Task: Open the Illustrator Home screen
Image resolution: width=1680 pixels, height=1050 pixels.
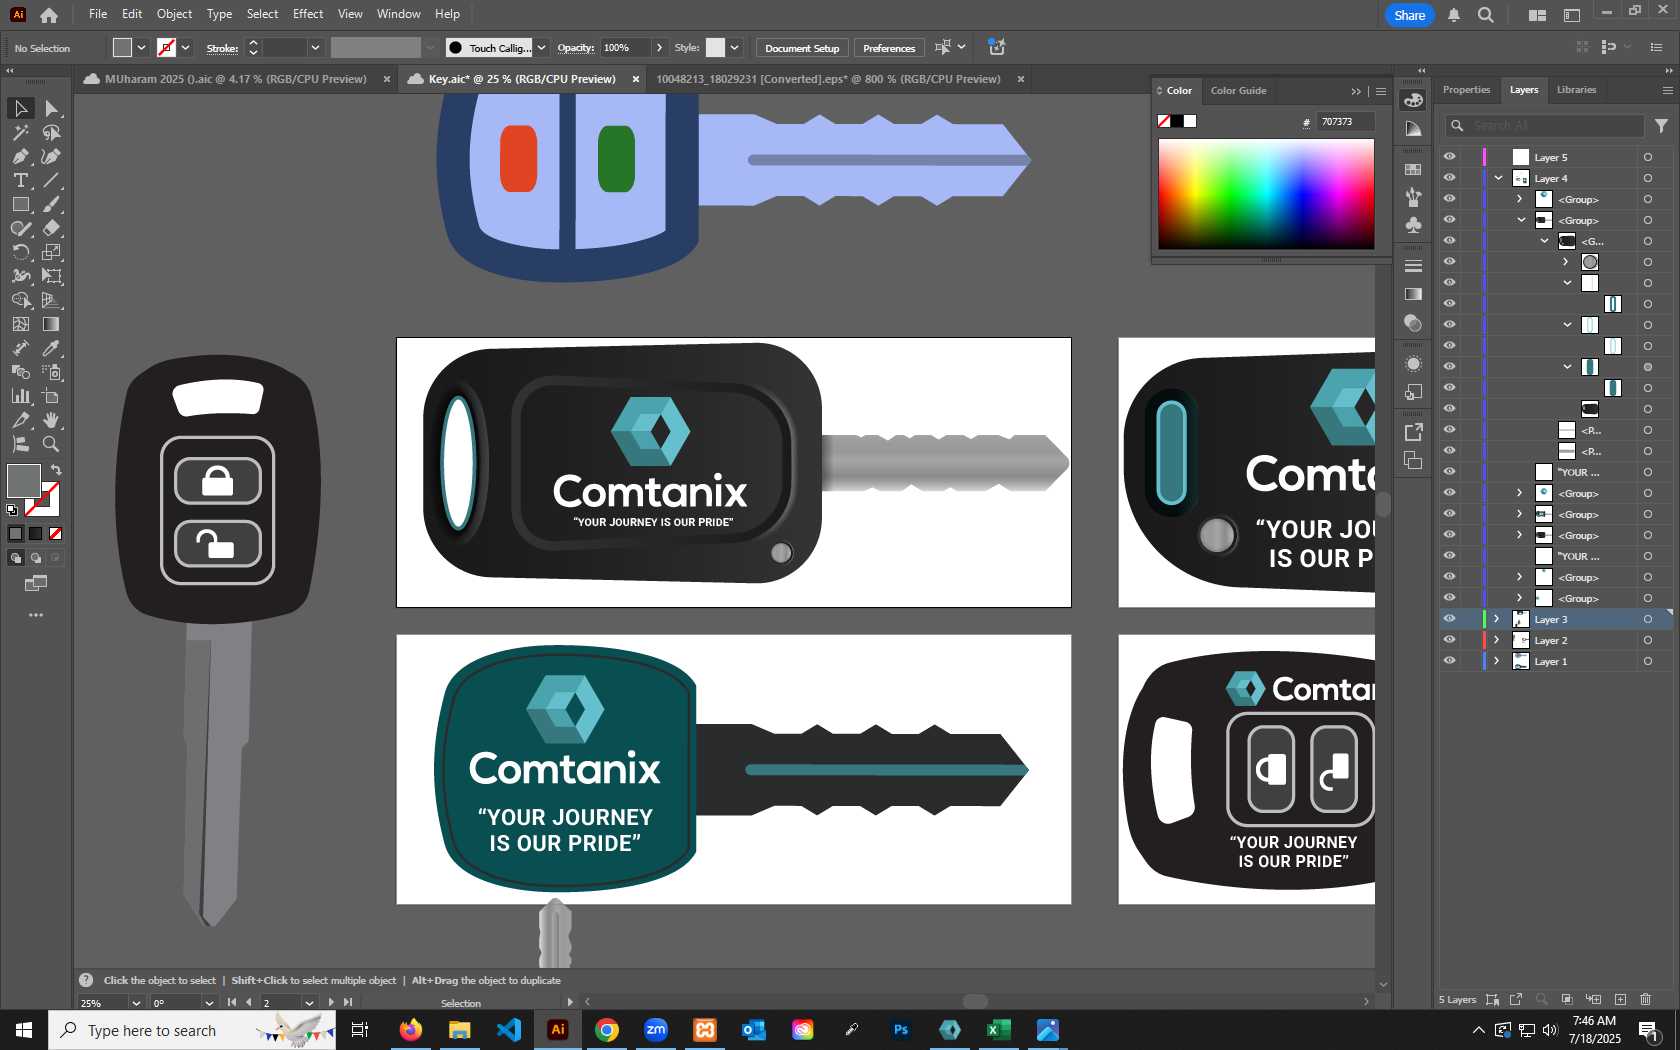Action: click(x=48, y=15)
